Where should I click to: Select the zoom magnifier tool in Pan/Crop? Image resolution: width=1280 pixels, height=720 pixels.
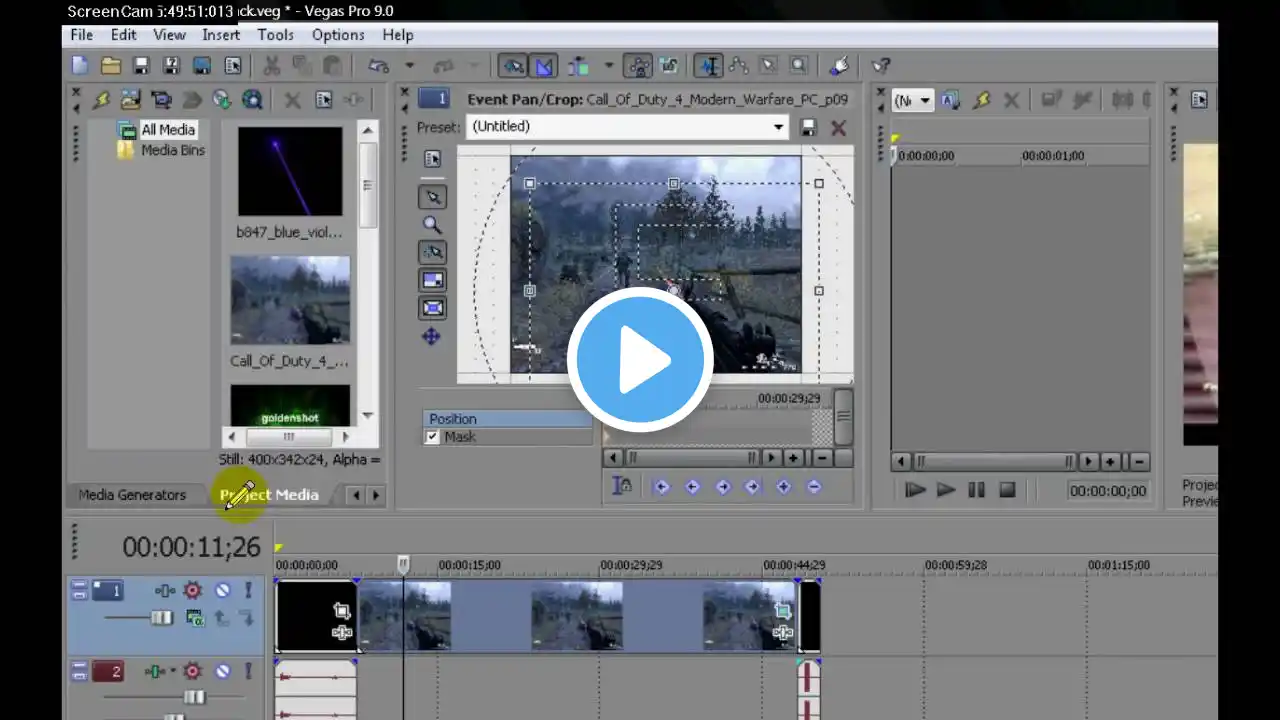tap(432, 225)
